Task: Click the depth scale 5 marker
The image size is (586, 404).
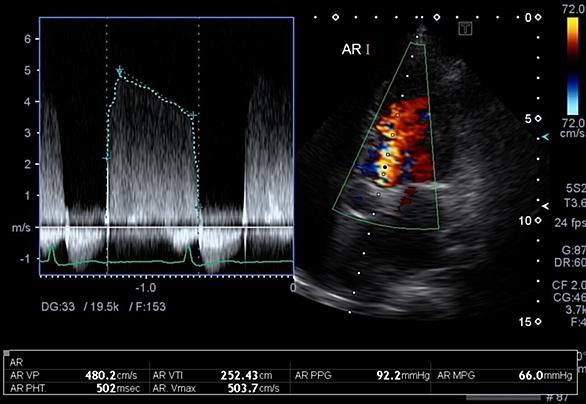Action: (533, 119)
